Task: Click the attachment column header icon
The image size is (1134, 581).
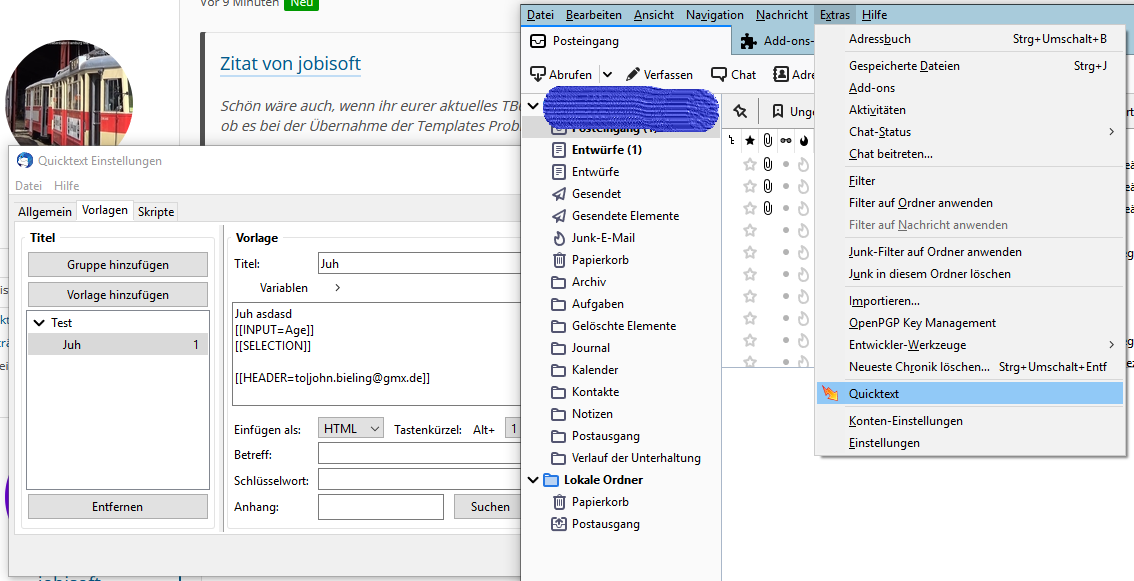Action: [x=767, y=140]
